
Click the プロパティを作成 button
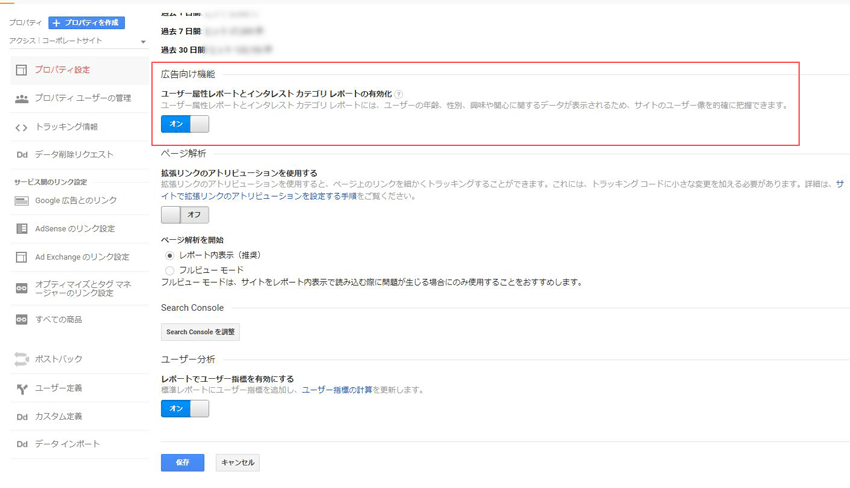pos(86,23)
